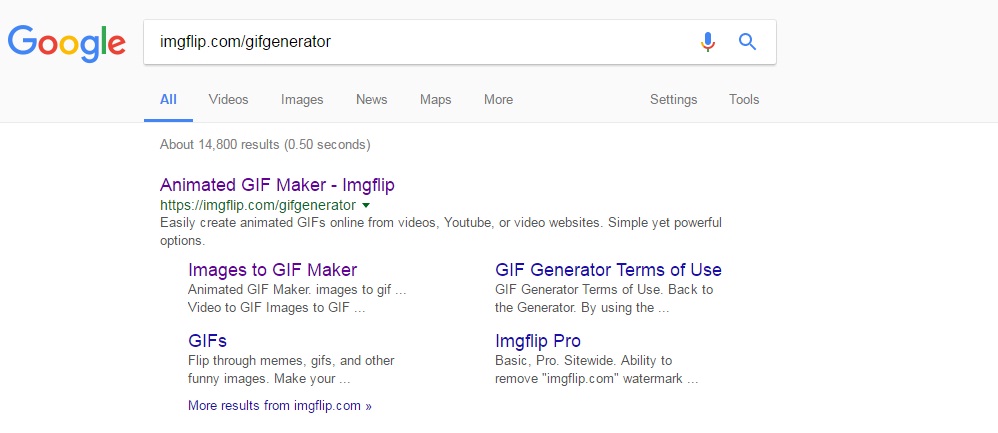
Task: Expand the green arrow beside imgflip URL
Action: pyautogui.click(x=365, y=206)
